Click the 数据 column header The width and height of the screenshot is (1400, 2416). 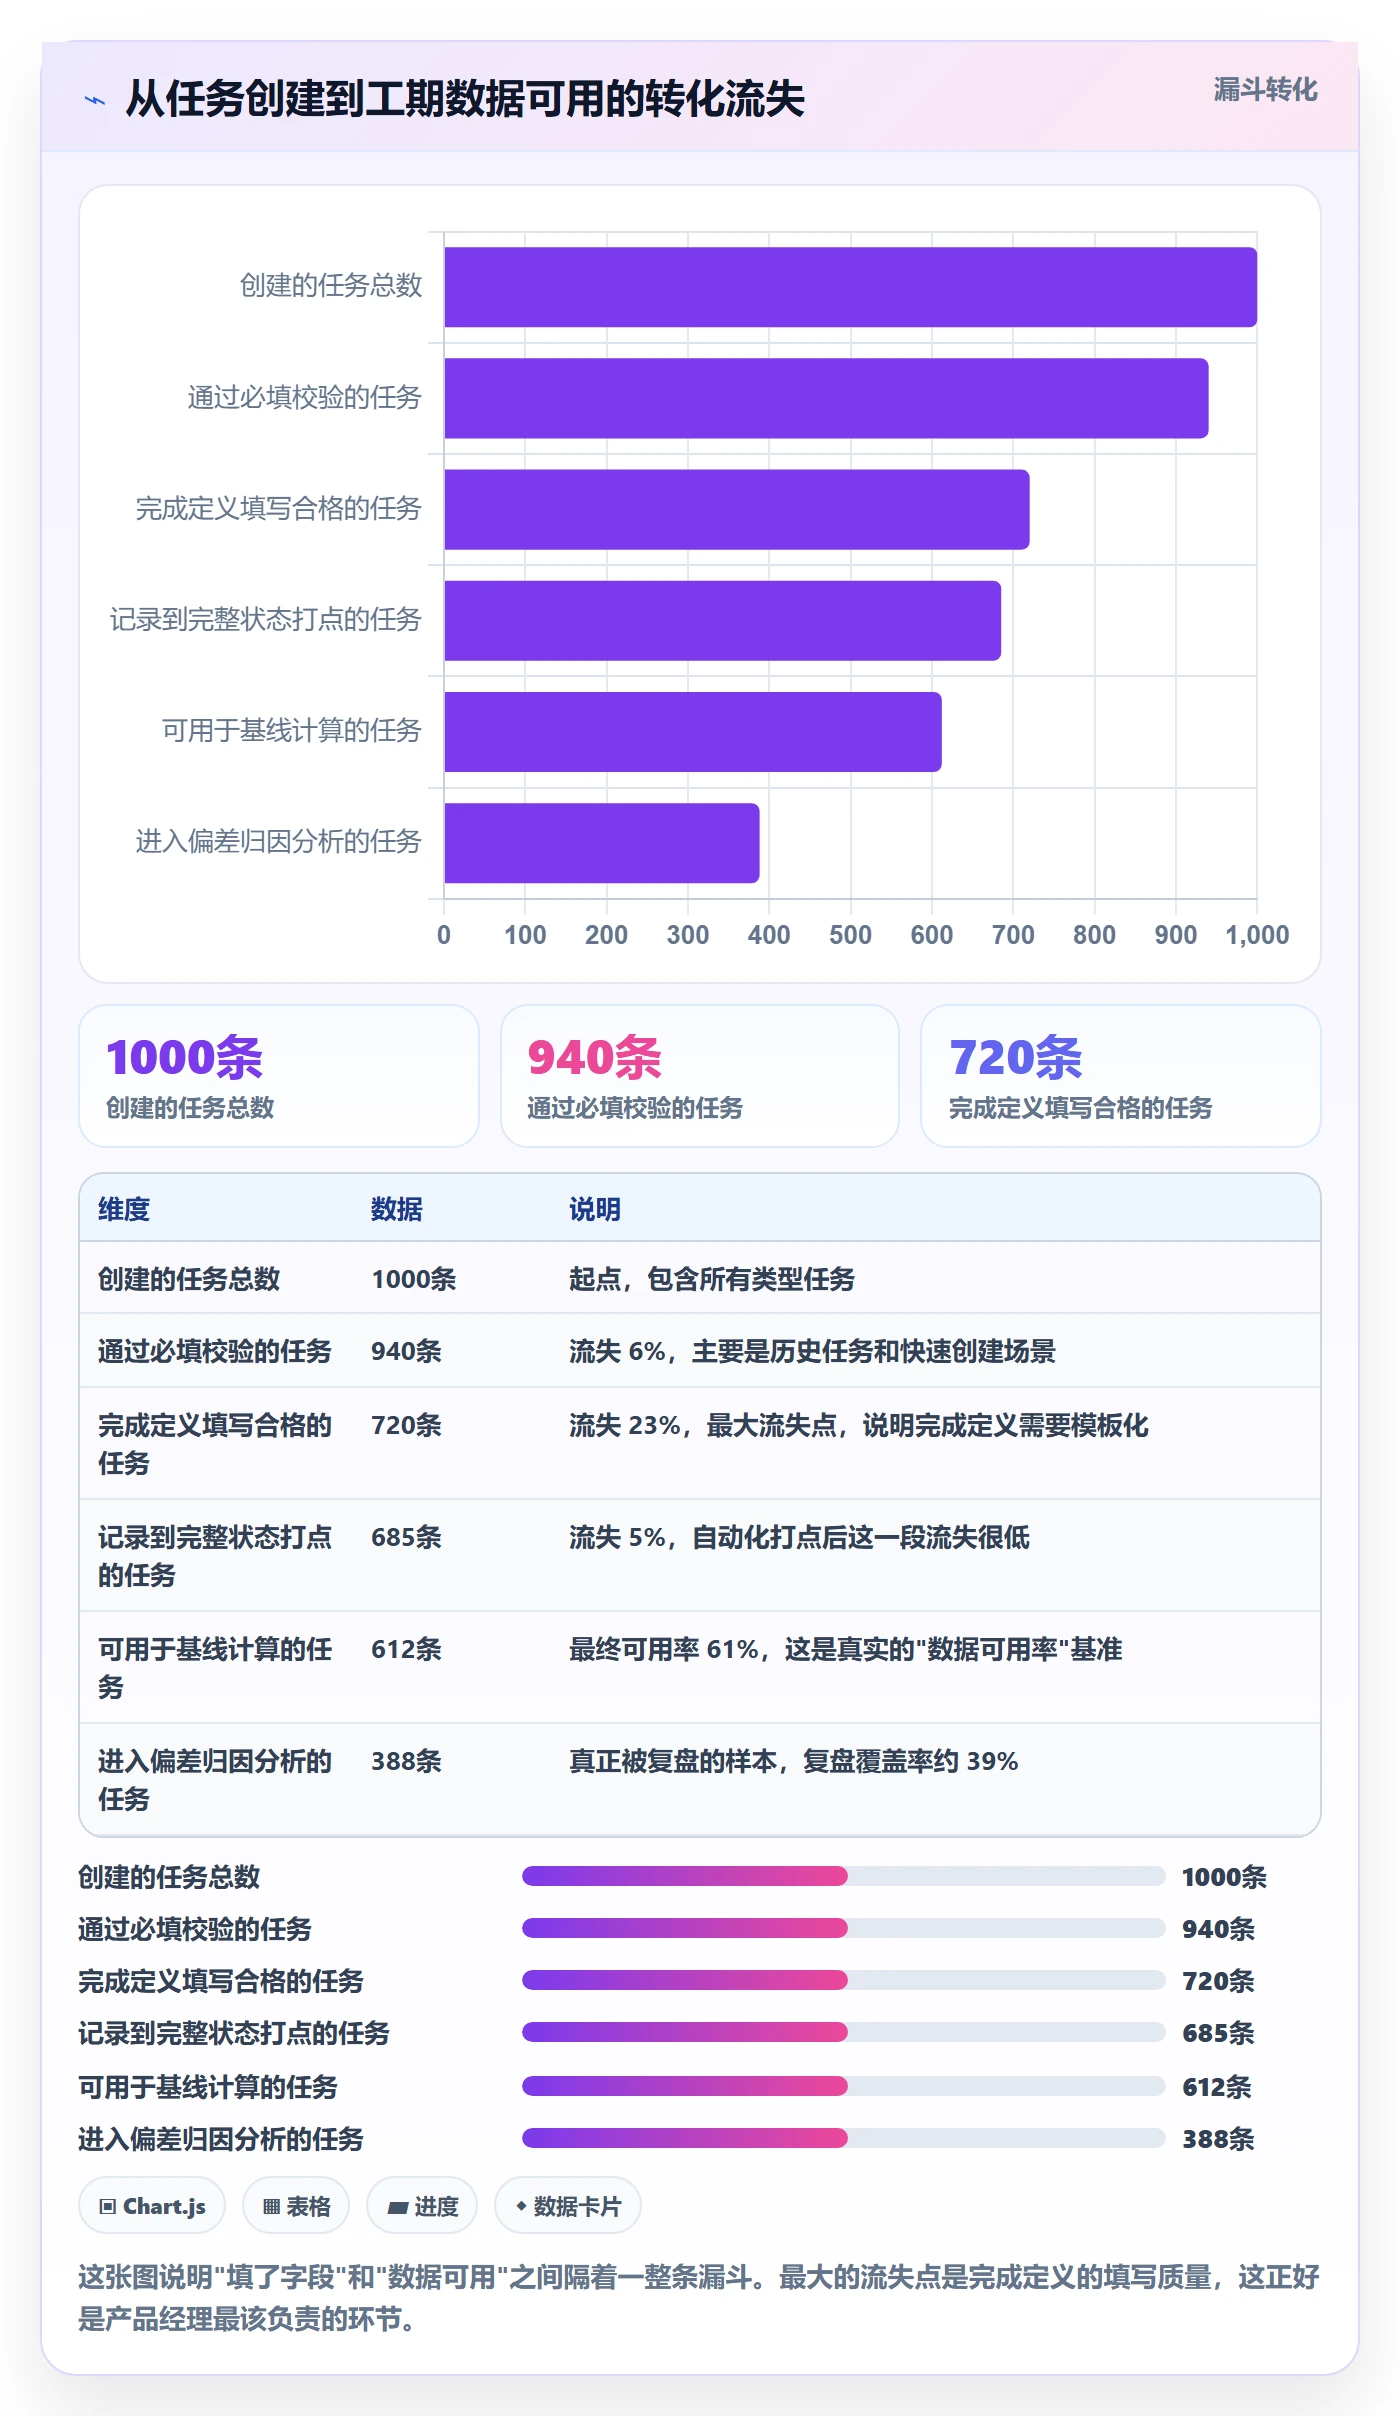397,1209
